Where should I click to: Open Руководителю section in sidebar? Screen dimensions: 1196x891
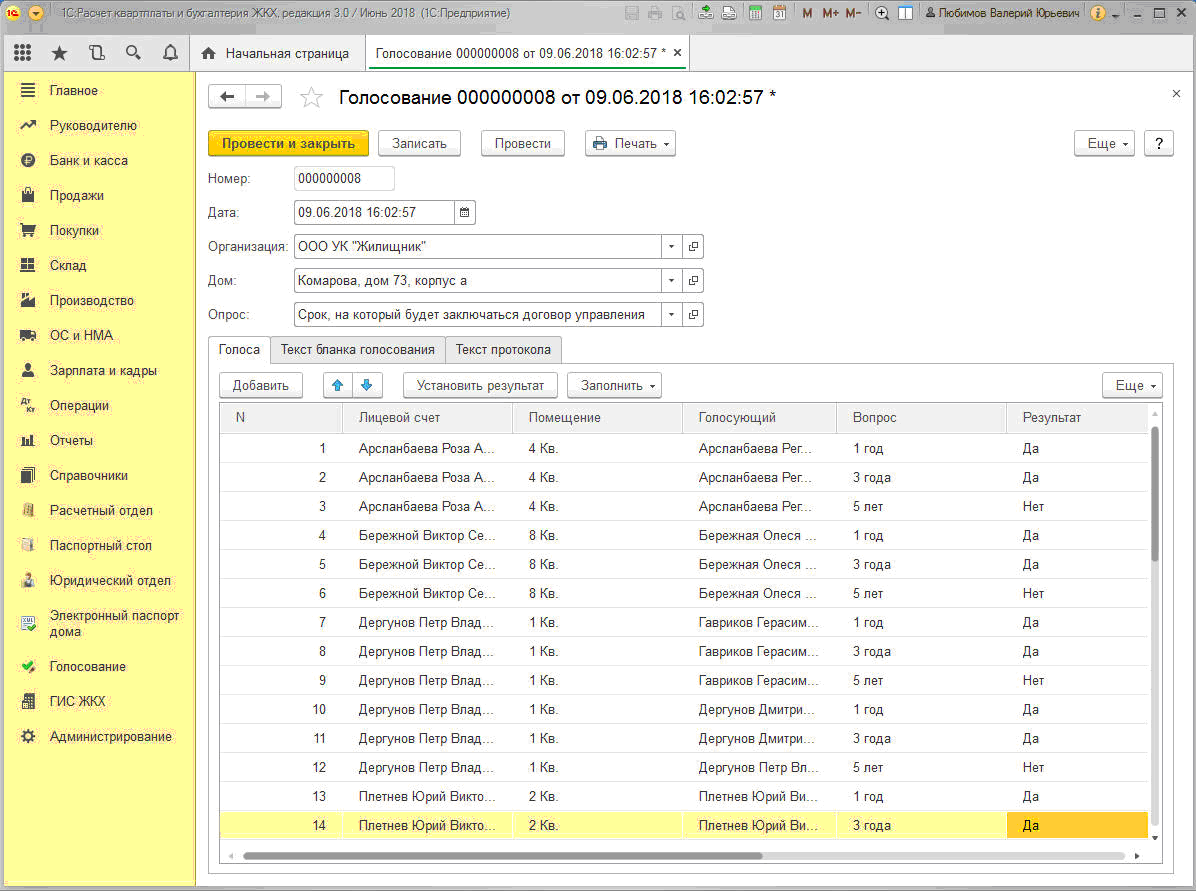tap(93, 125)
